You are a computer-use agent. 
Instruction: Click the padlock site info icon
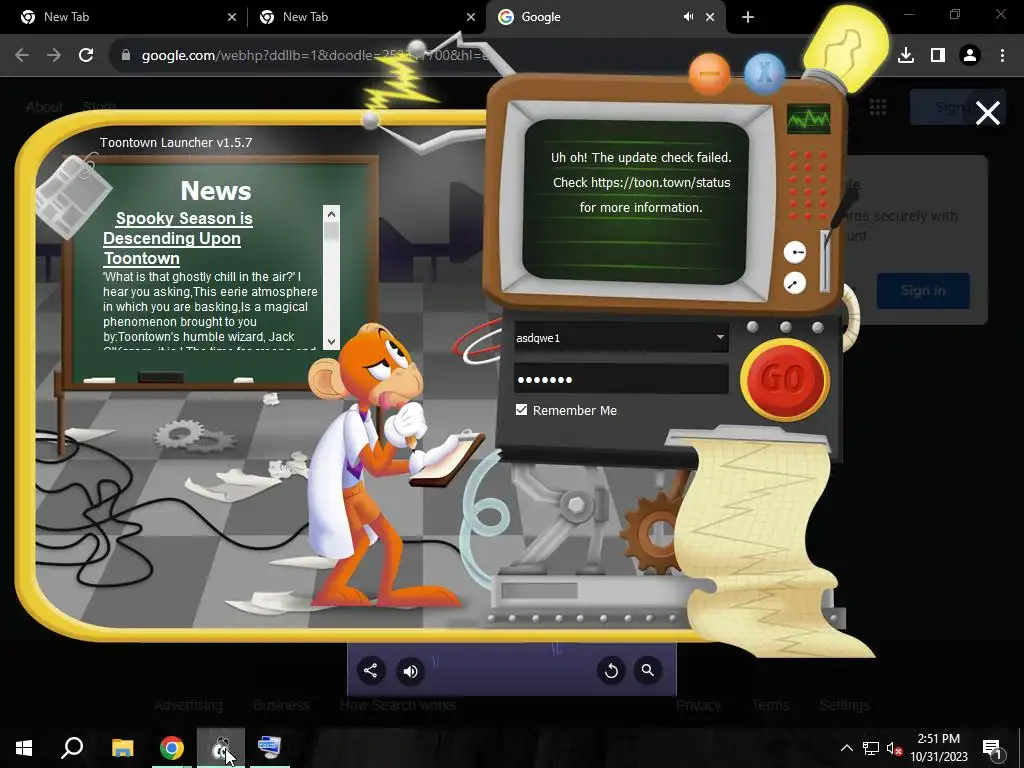pos(126,55)
